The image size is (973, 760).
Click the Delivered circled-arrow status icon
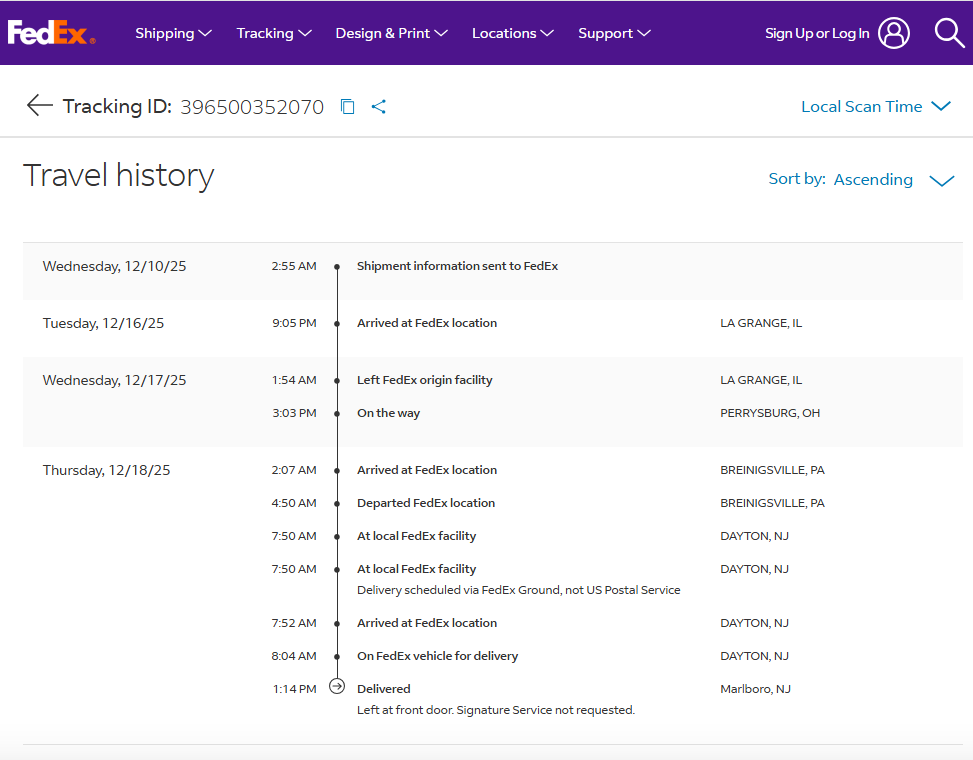click(337, 686)
